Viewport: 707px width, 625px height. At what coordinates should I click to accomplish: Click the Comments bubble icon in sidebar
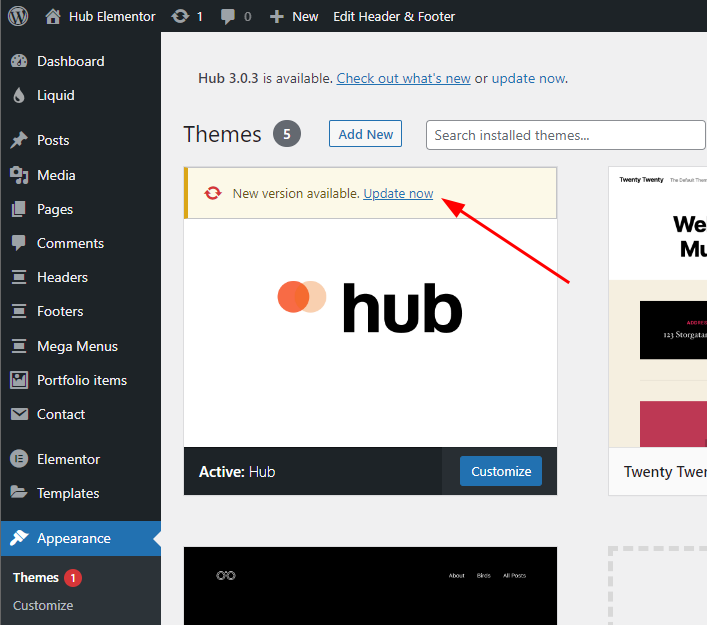coord(19,243)
